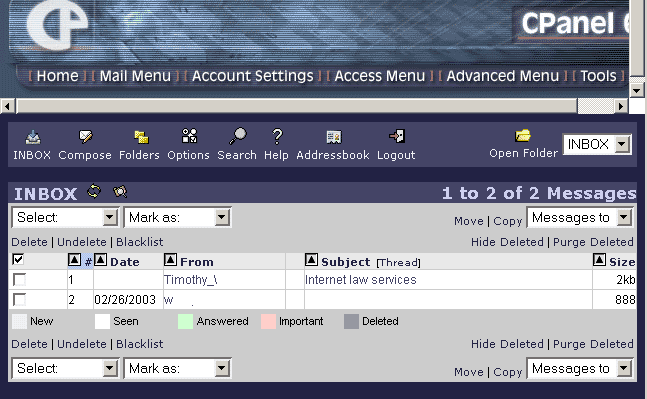Expand the top Select: dropdown
Viewport: 647px width, 399px height.
[65, 217]
